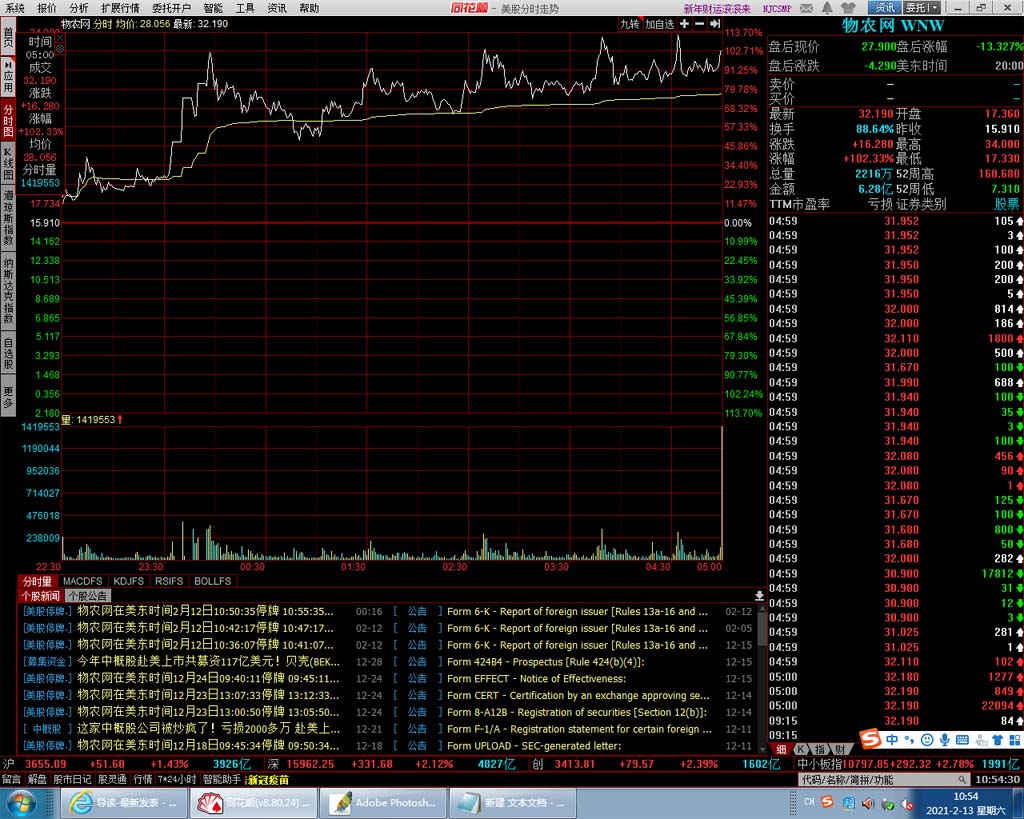Switch to the Adobe Photoshop taskbar window
This screenshot has height=819, width=1024.
click(383, 803)
